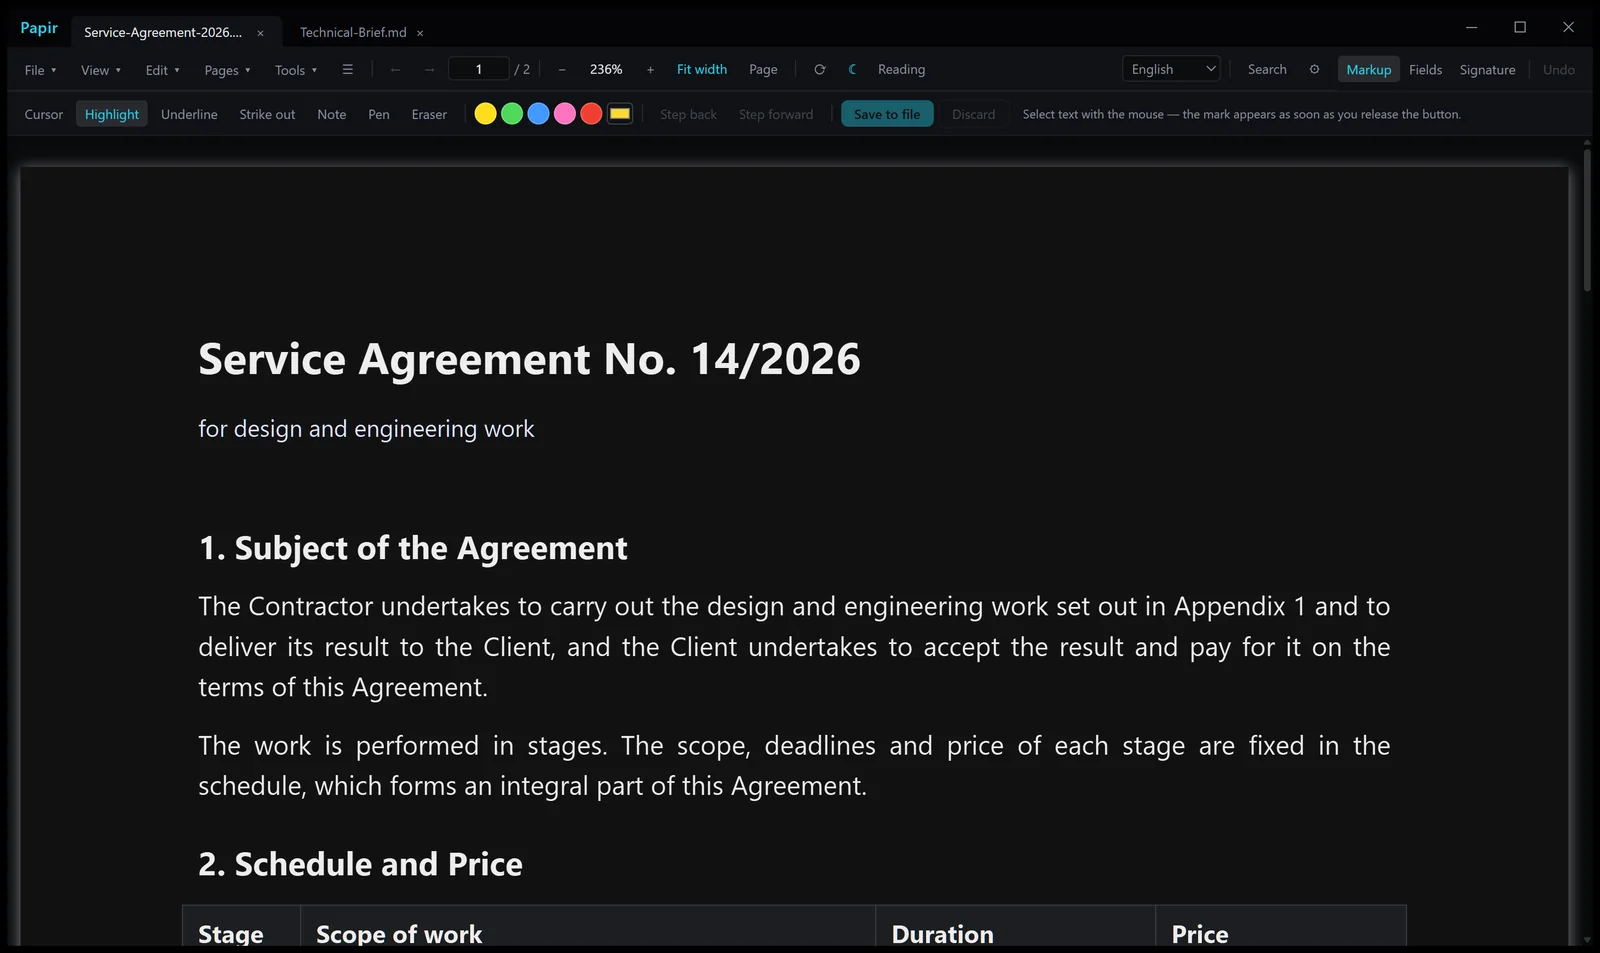1600x953 pixels.
Task: Click Step back button
Action: click(x=688, y=115)
